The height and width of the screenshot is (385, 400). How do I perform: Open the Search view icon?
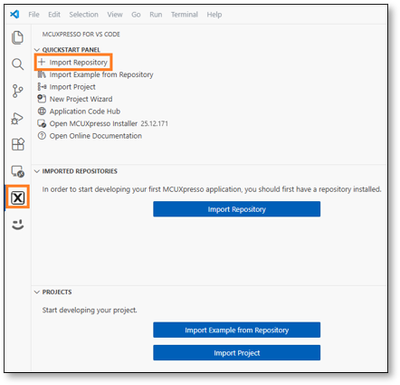(18, 64)
